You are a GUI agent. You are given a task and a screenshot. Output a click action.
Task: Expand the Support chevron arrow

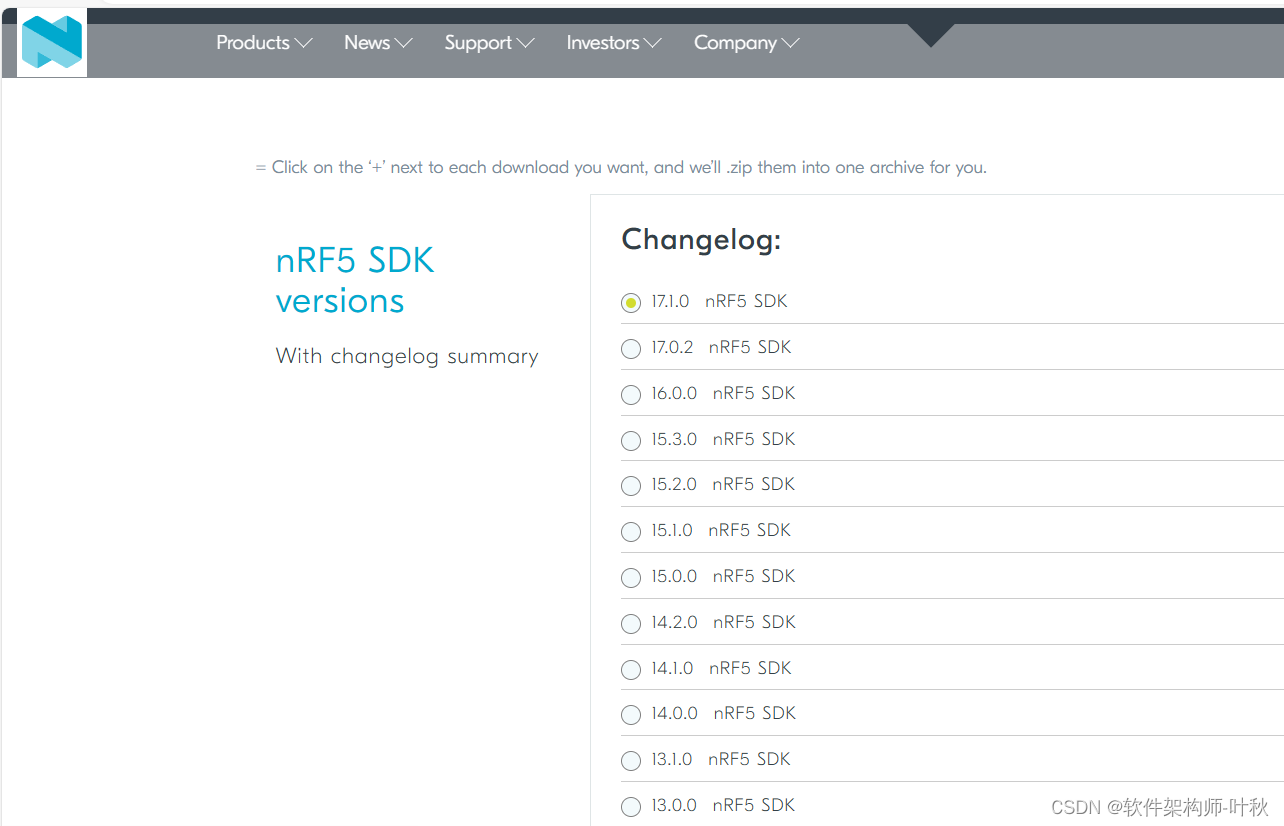[x=526, y=43]
